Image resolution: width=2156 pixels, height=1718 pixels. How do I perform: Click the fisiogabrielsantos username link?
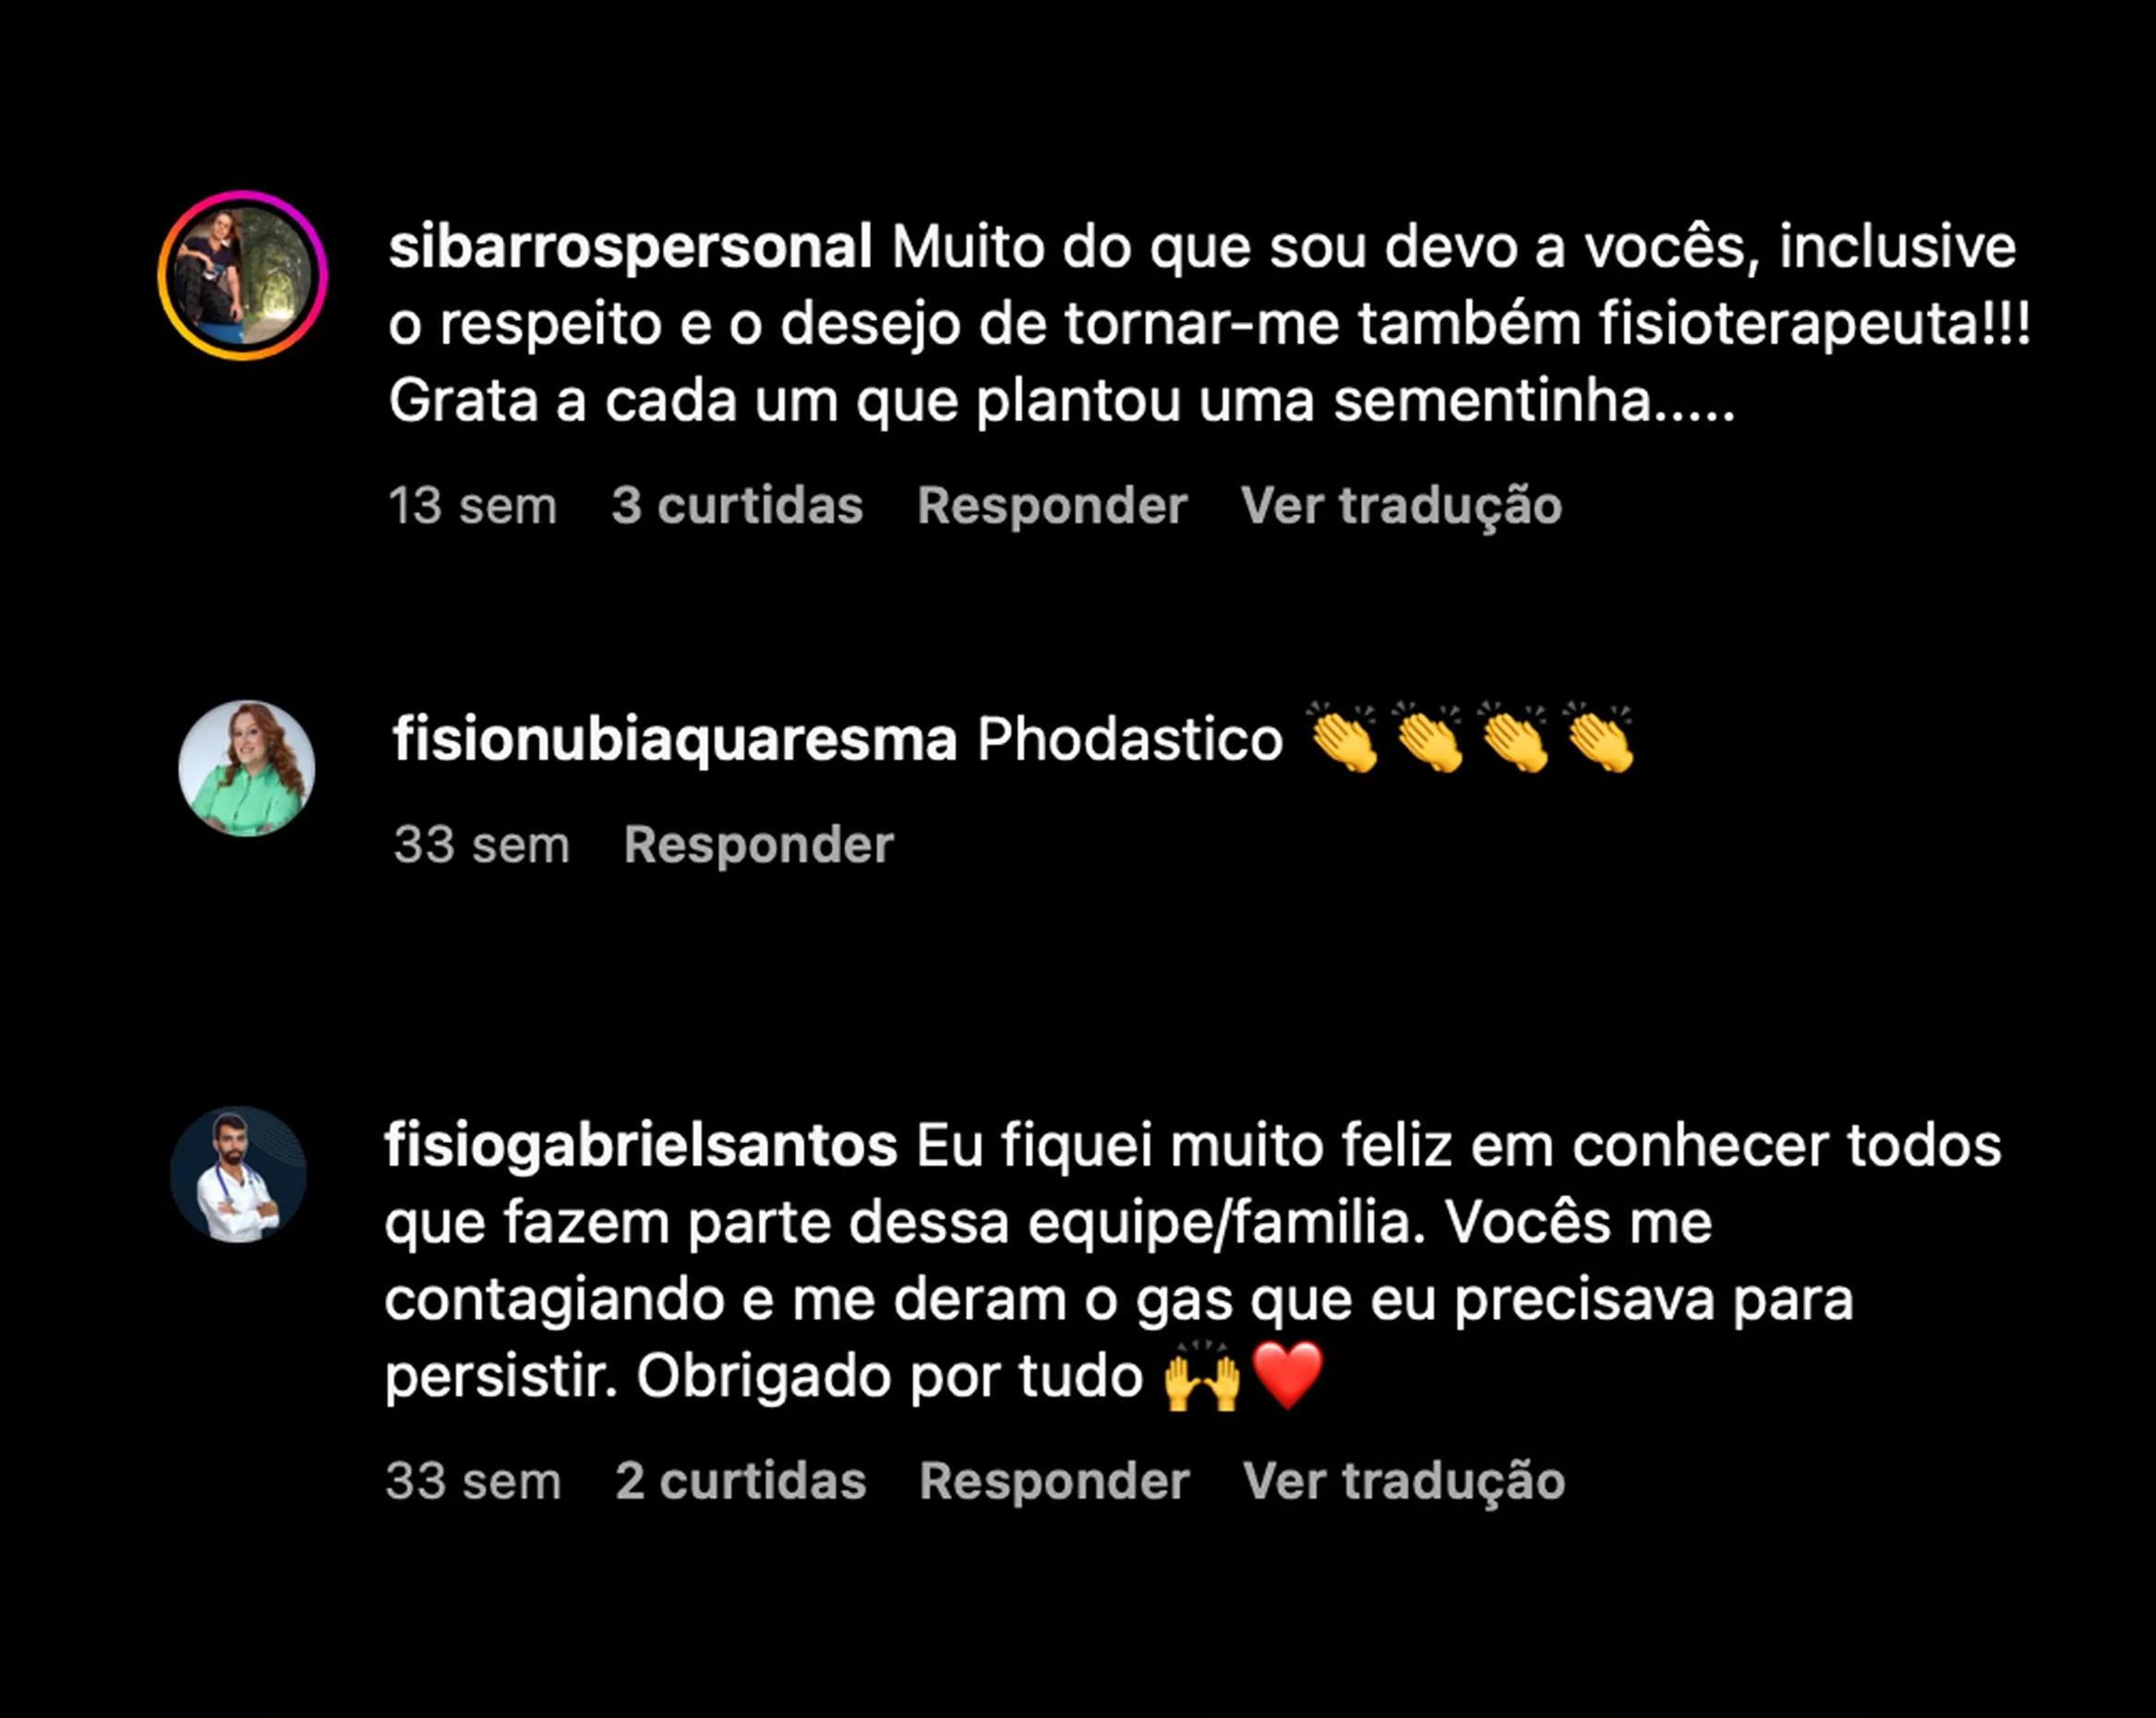click(x=641, y=1146)
